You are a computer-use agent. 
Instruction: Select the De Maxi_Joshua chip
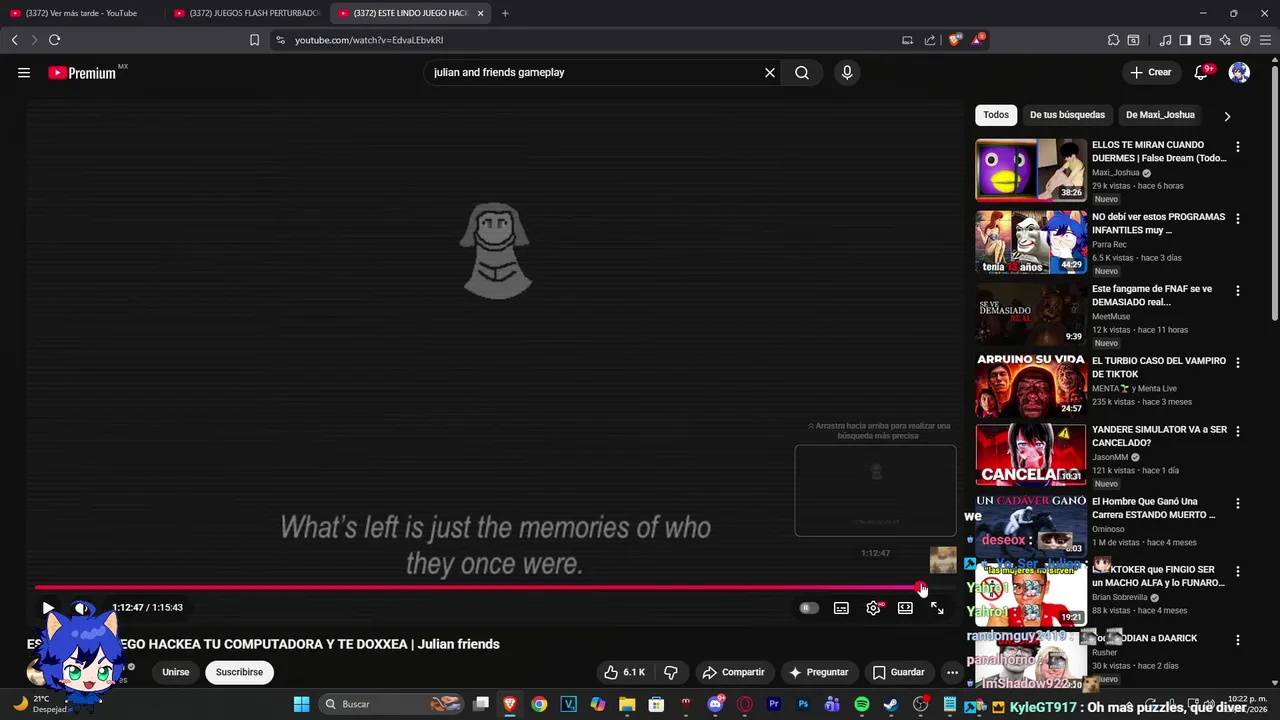pos(1160,115)
